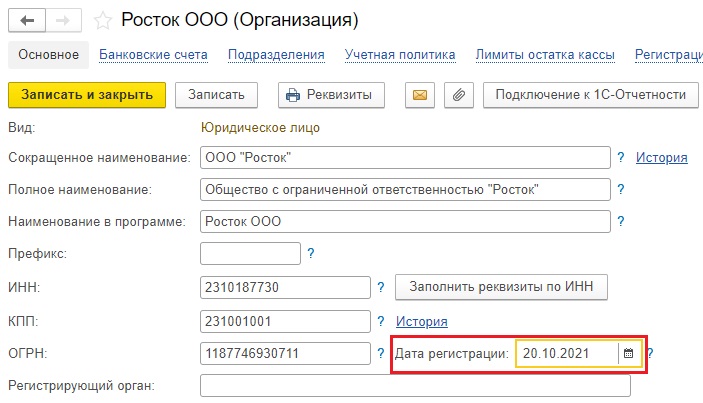The width and height of the screenshot is (703, 403).
Task: Open calendar picker for Дата регистрации
Action: 629,353
